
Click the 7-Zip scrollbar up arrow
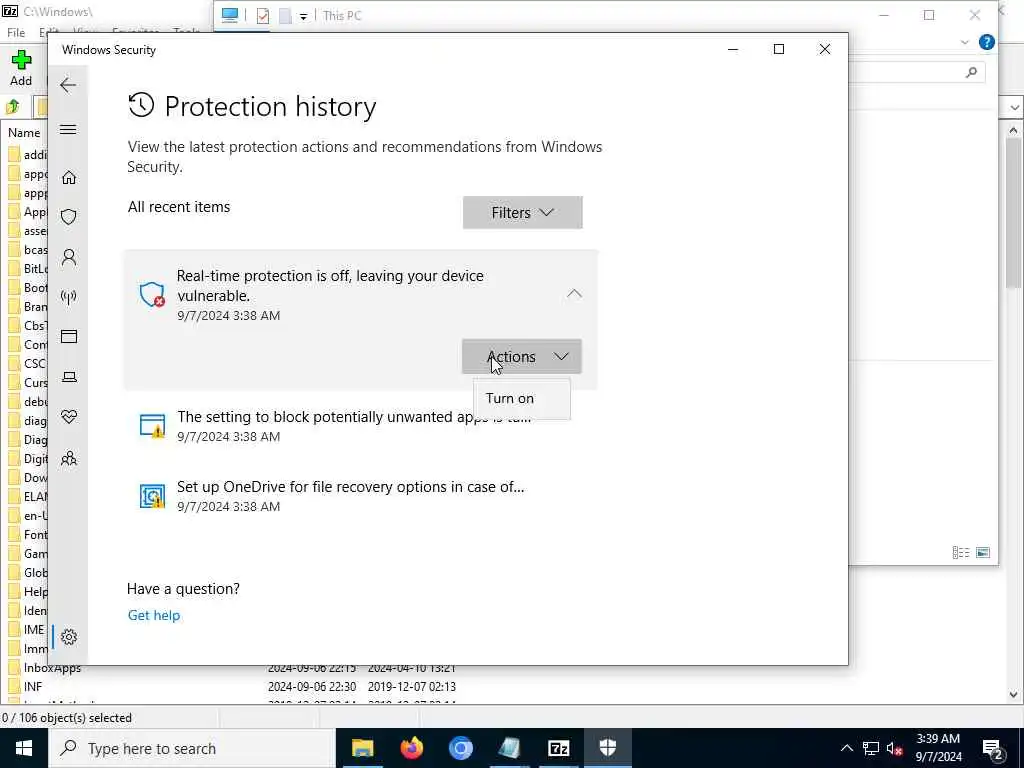[x=1013, y=130]
